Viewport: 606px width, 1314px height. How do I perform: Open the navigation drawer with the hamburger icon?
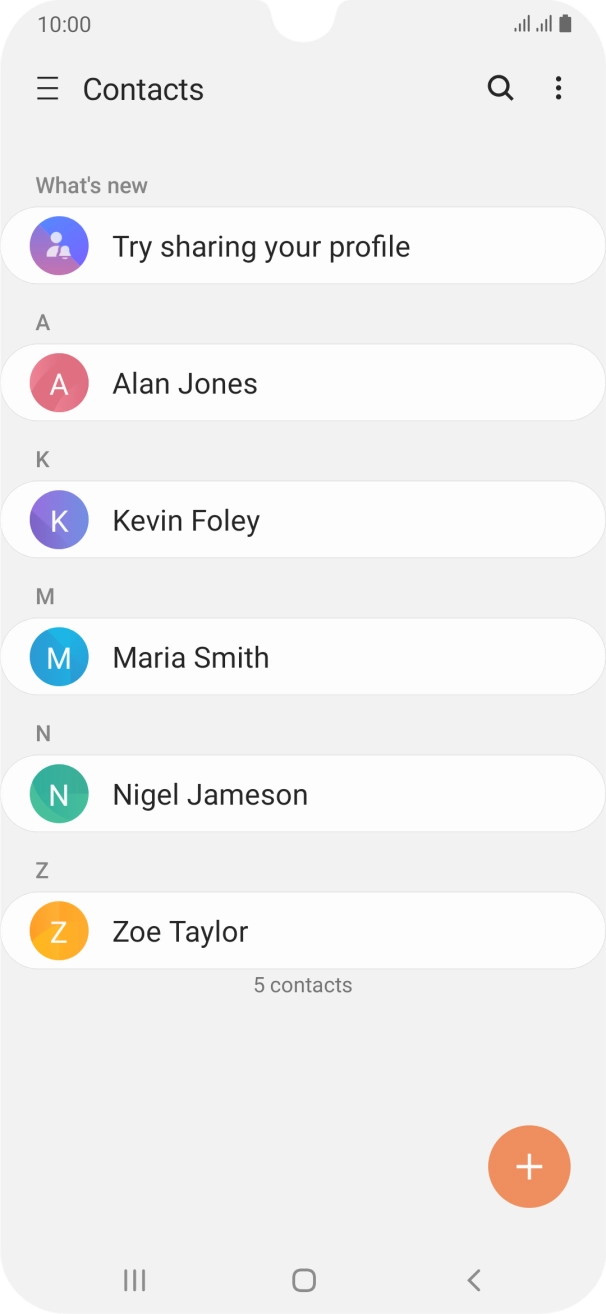coord(47,88)
